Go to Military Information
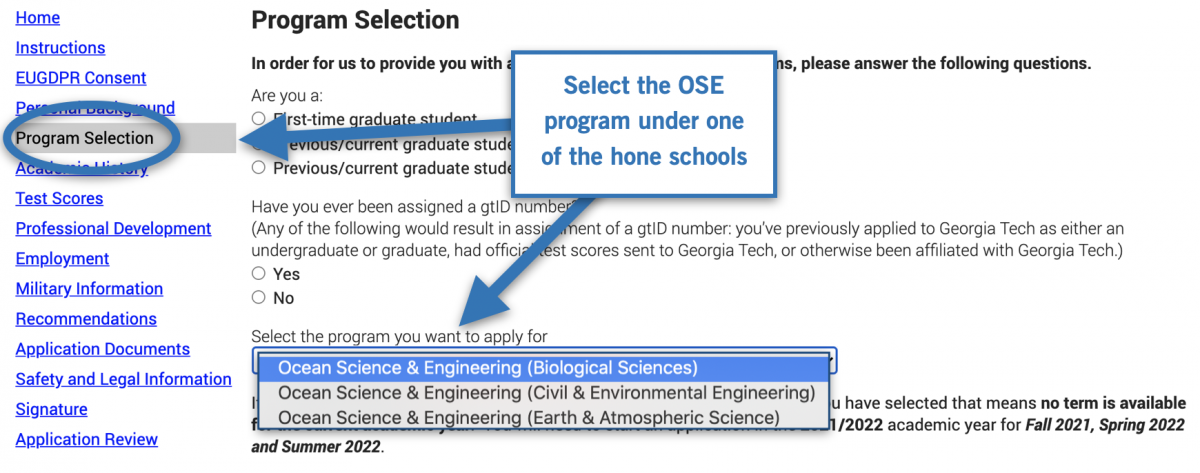Viewport: 1200px width, 473px height. click(89, 288)
